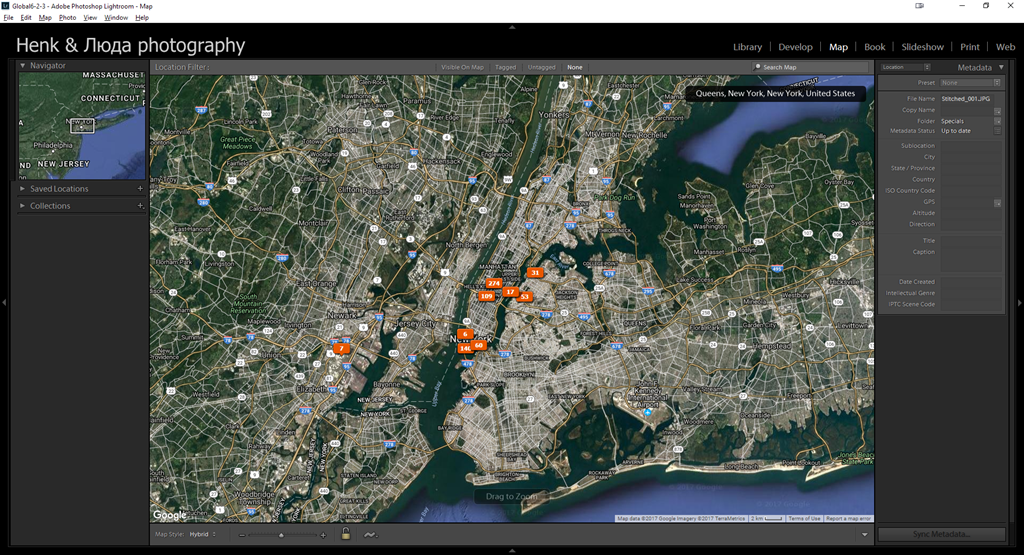
Task: Click the Lightroom app icon in title bar
Action: (x=5, y=6)
